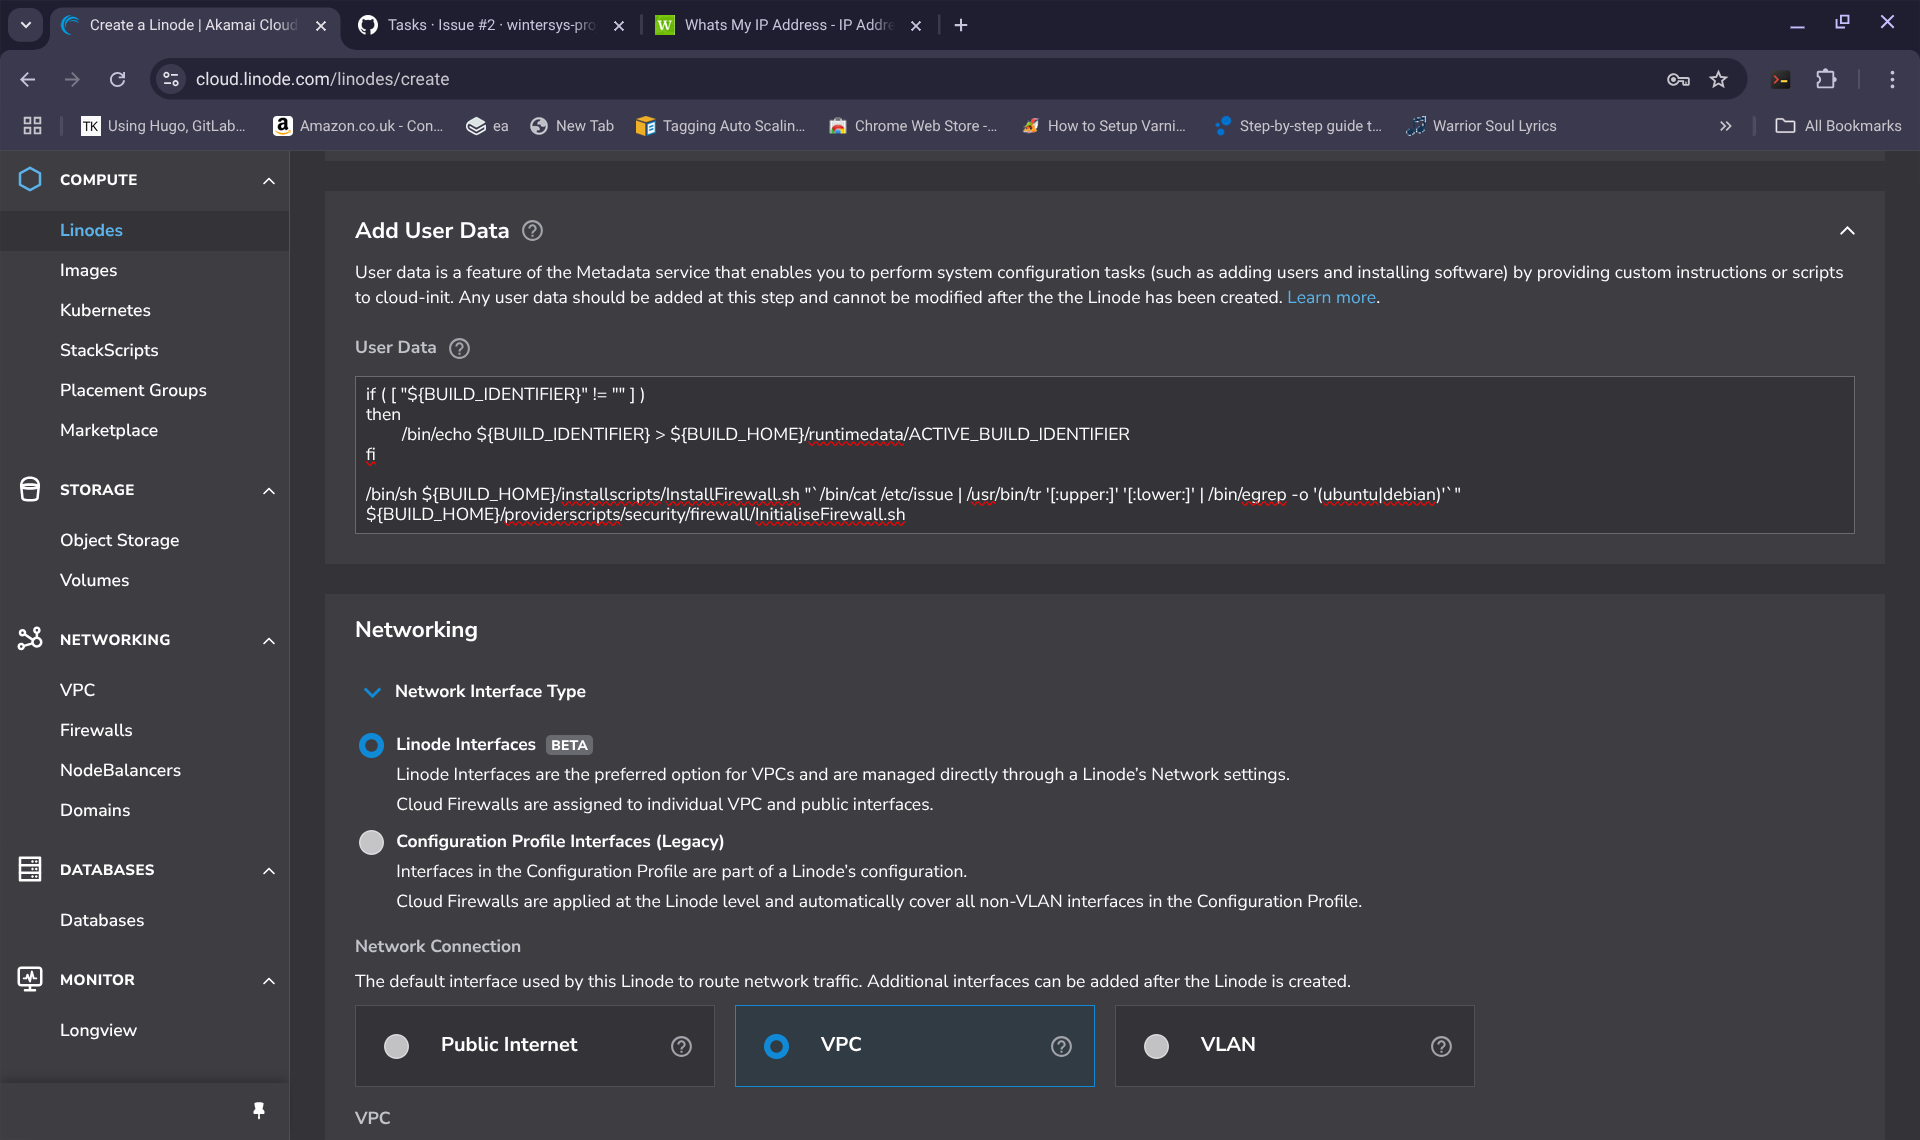
Task: Bookmark page with the star icon
Action: click(1718, 79)
